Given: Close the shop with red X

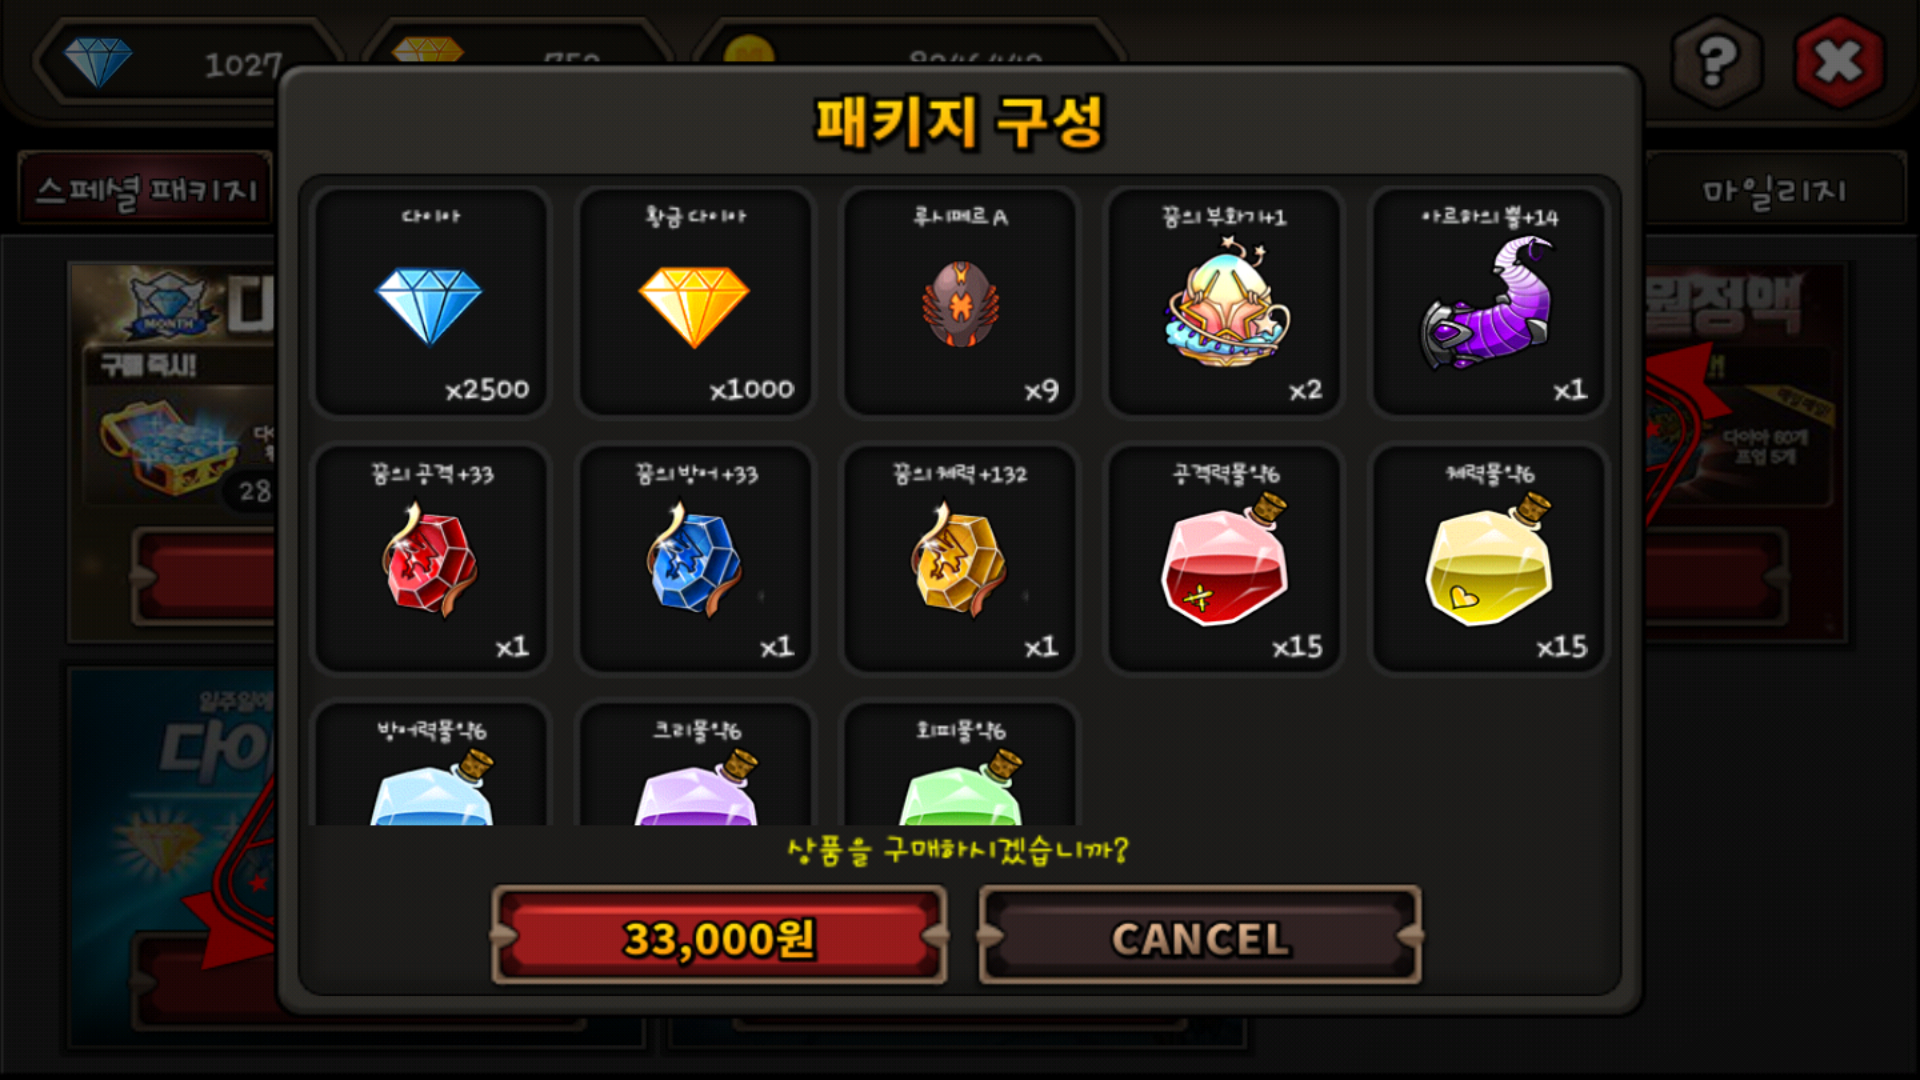Looking at the screenshot, I should pos(1839,62).
